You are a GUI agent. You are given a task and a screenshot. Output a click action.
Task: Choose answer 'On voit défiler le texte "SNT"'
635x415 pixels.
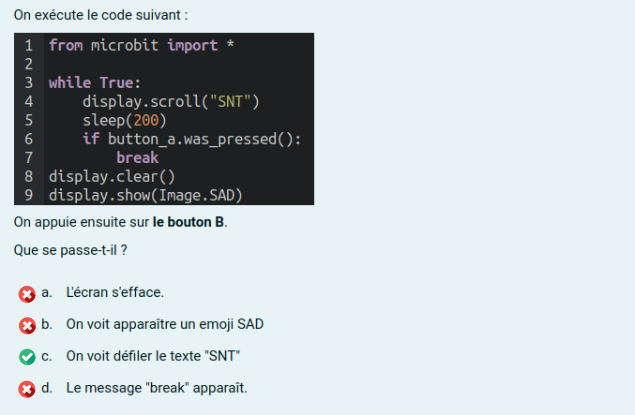[x=153, y=356]
